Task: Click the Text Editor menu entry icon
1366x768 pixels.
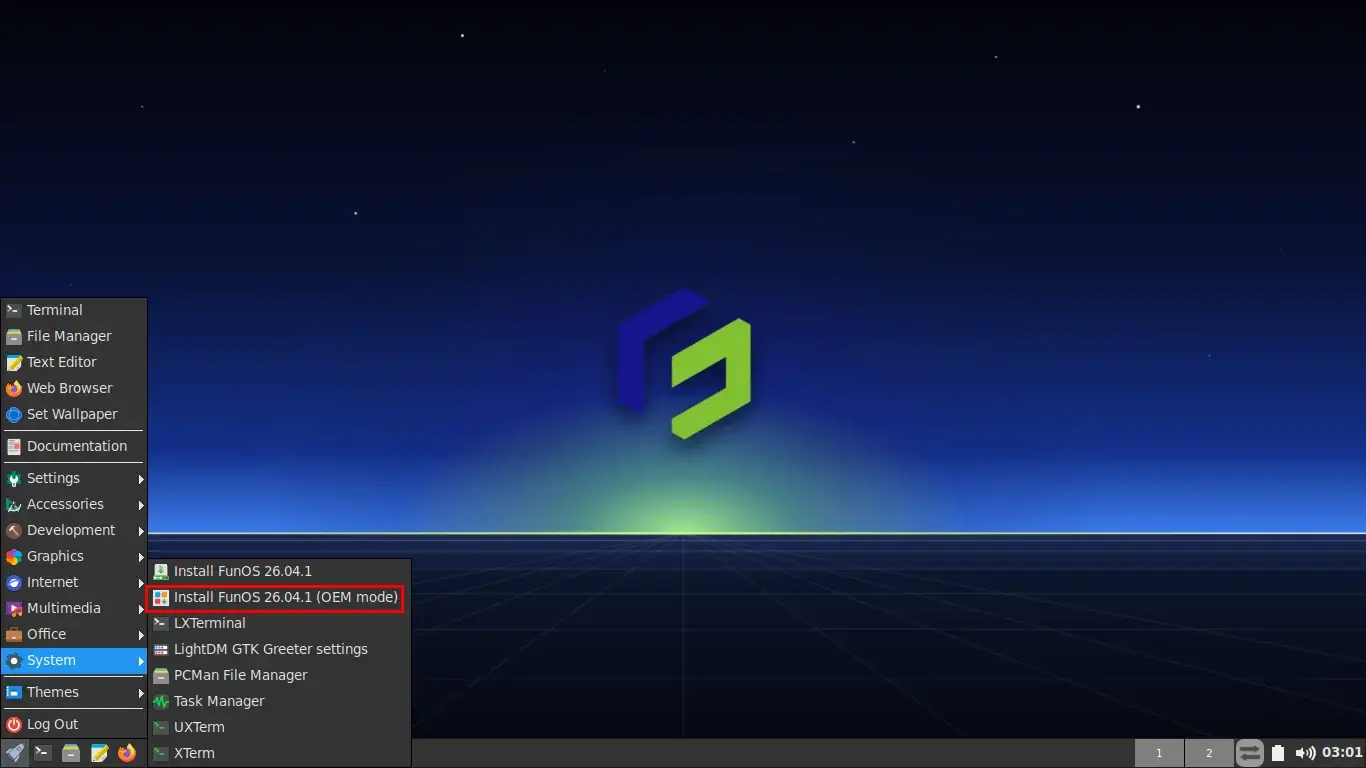Action: tap(14, 362)
